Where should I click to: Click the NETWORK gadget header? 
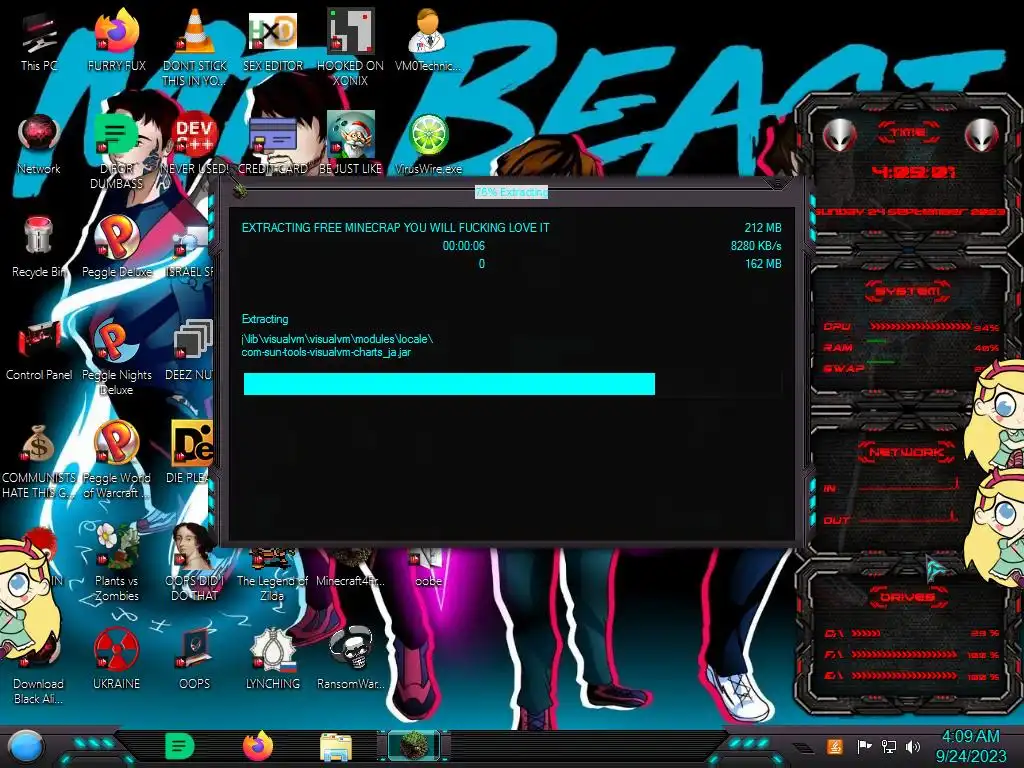pos(908,452)
